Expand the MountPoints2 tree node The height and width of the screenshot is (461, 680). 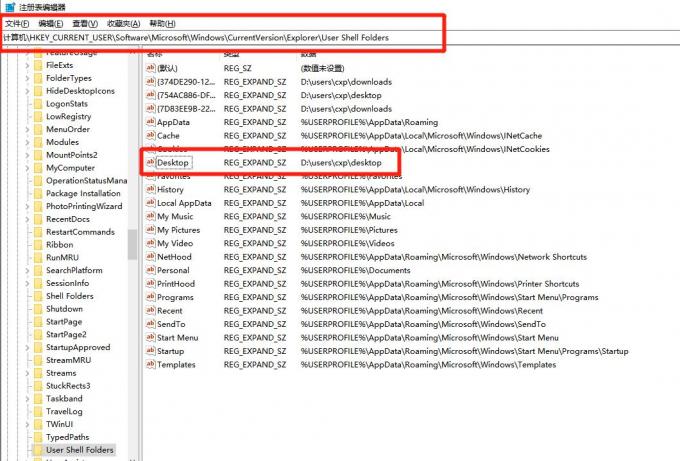tap(27, 155)
